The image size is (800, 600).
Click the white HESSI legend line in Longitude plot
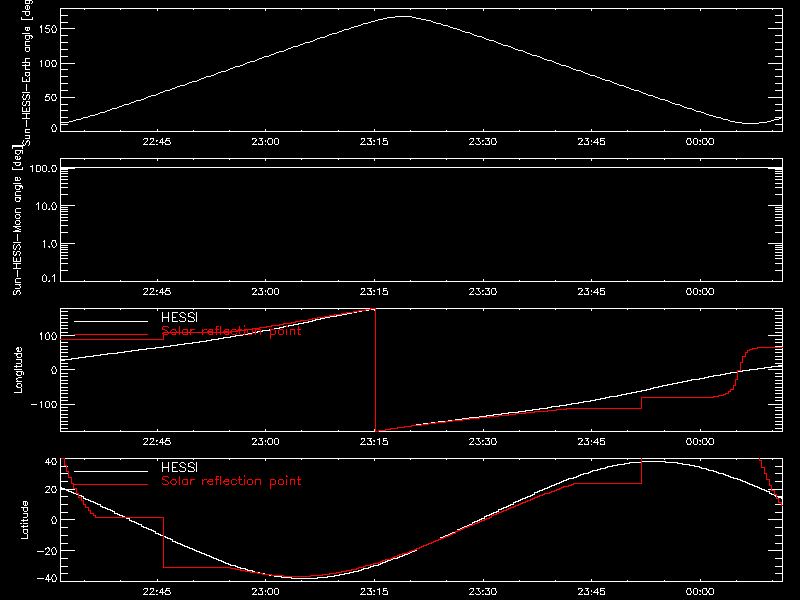pos(111,321)
